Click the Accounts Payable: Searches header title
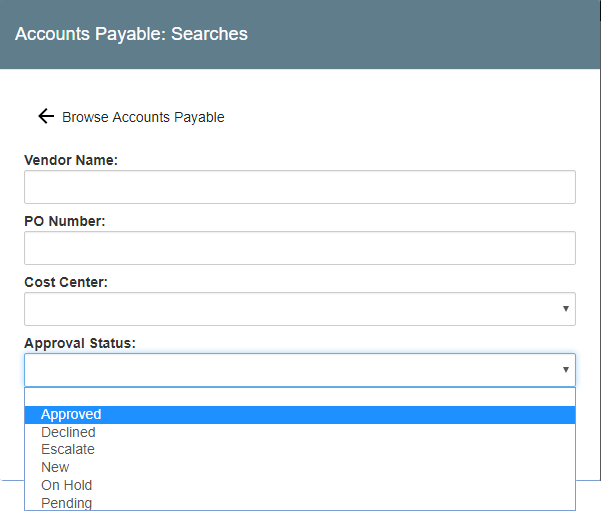601x511 pixels. [x=131, y=34]
